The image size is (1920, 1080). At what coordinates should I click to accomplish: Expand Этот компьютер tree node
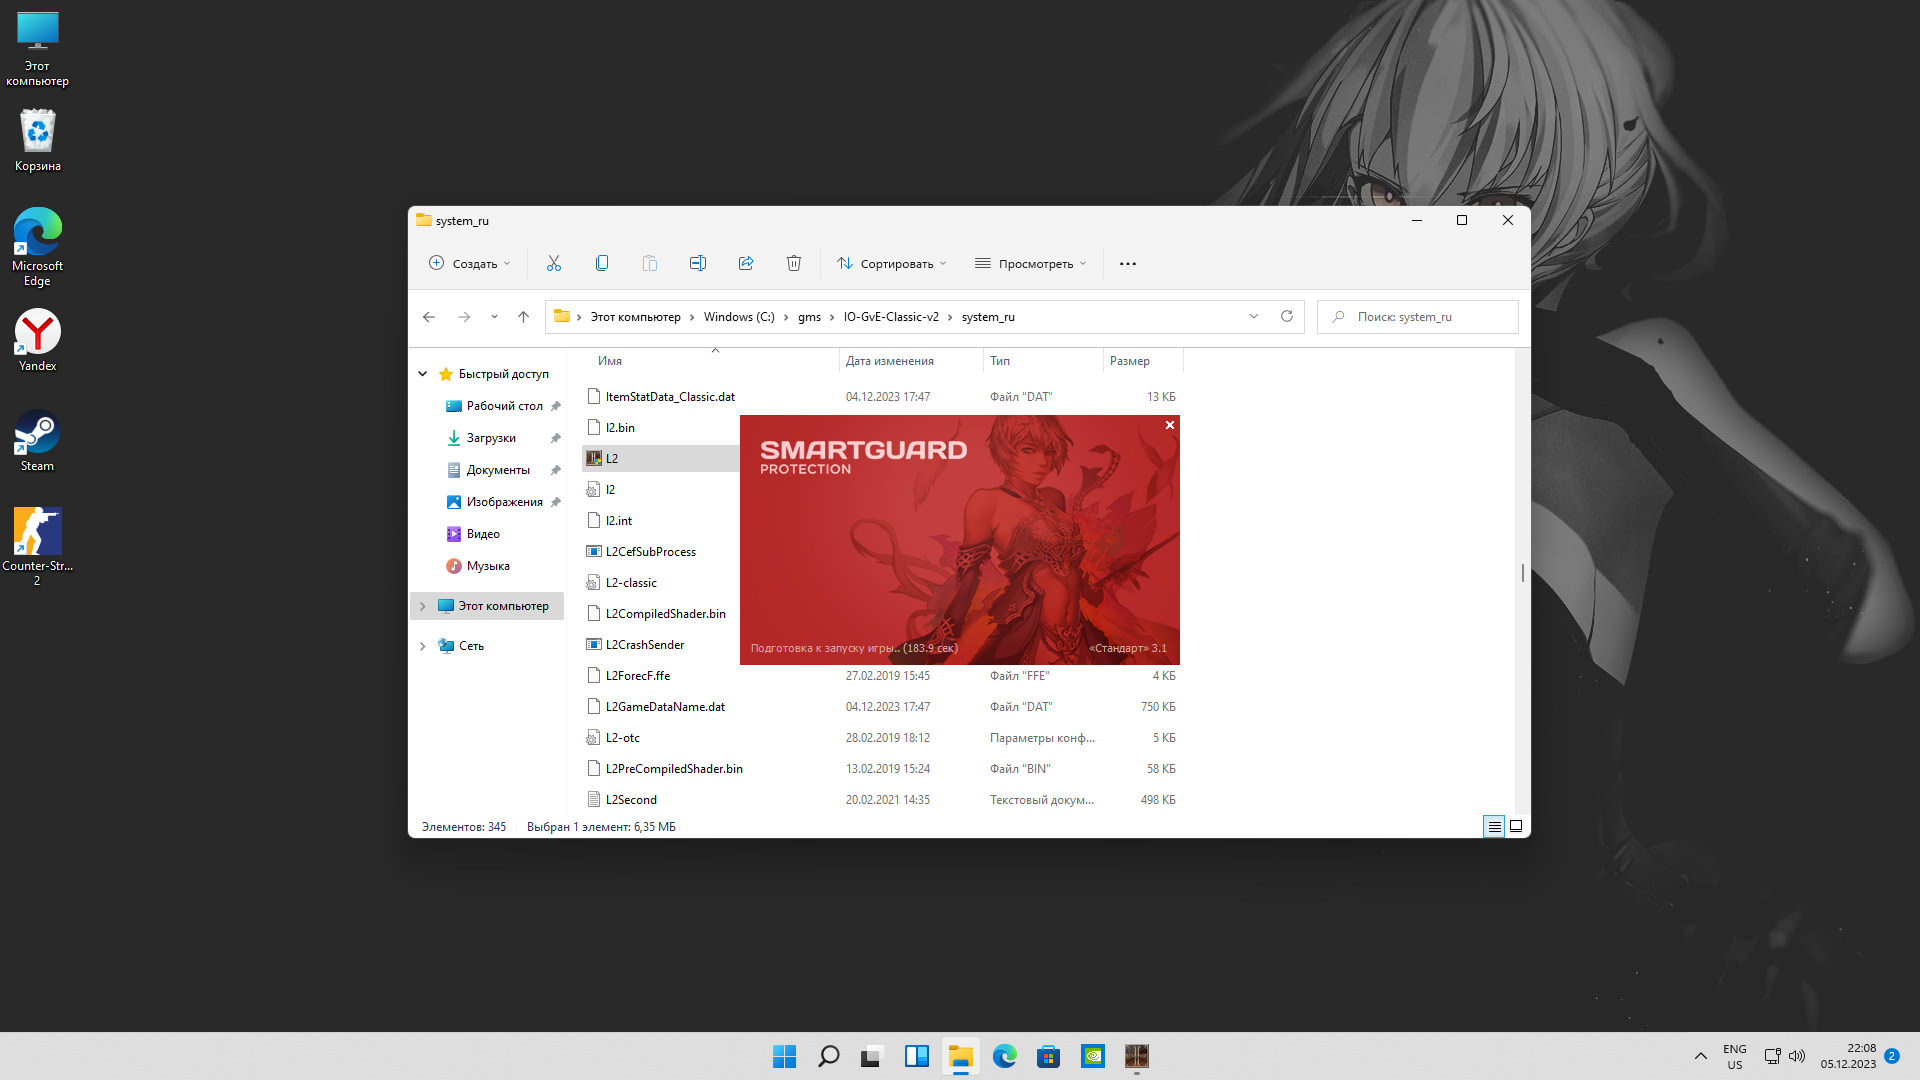pos(423,606)
